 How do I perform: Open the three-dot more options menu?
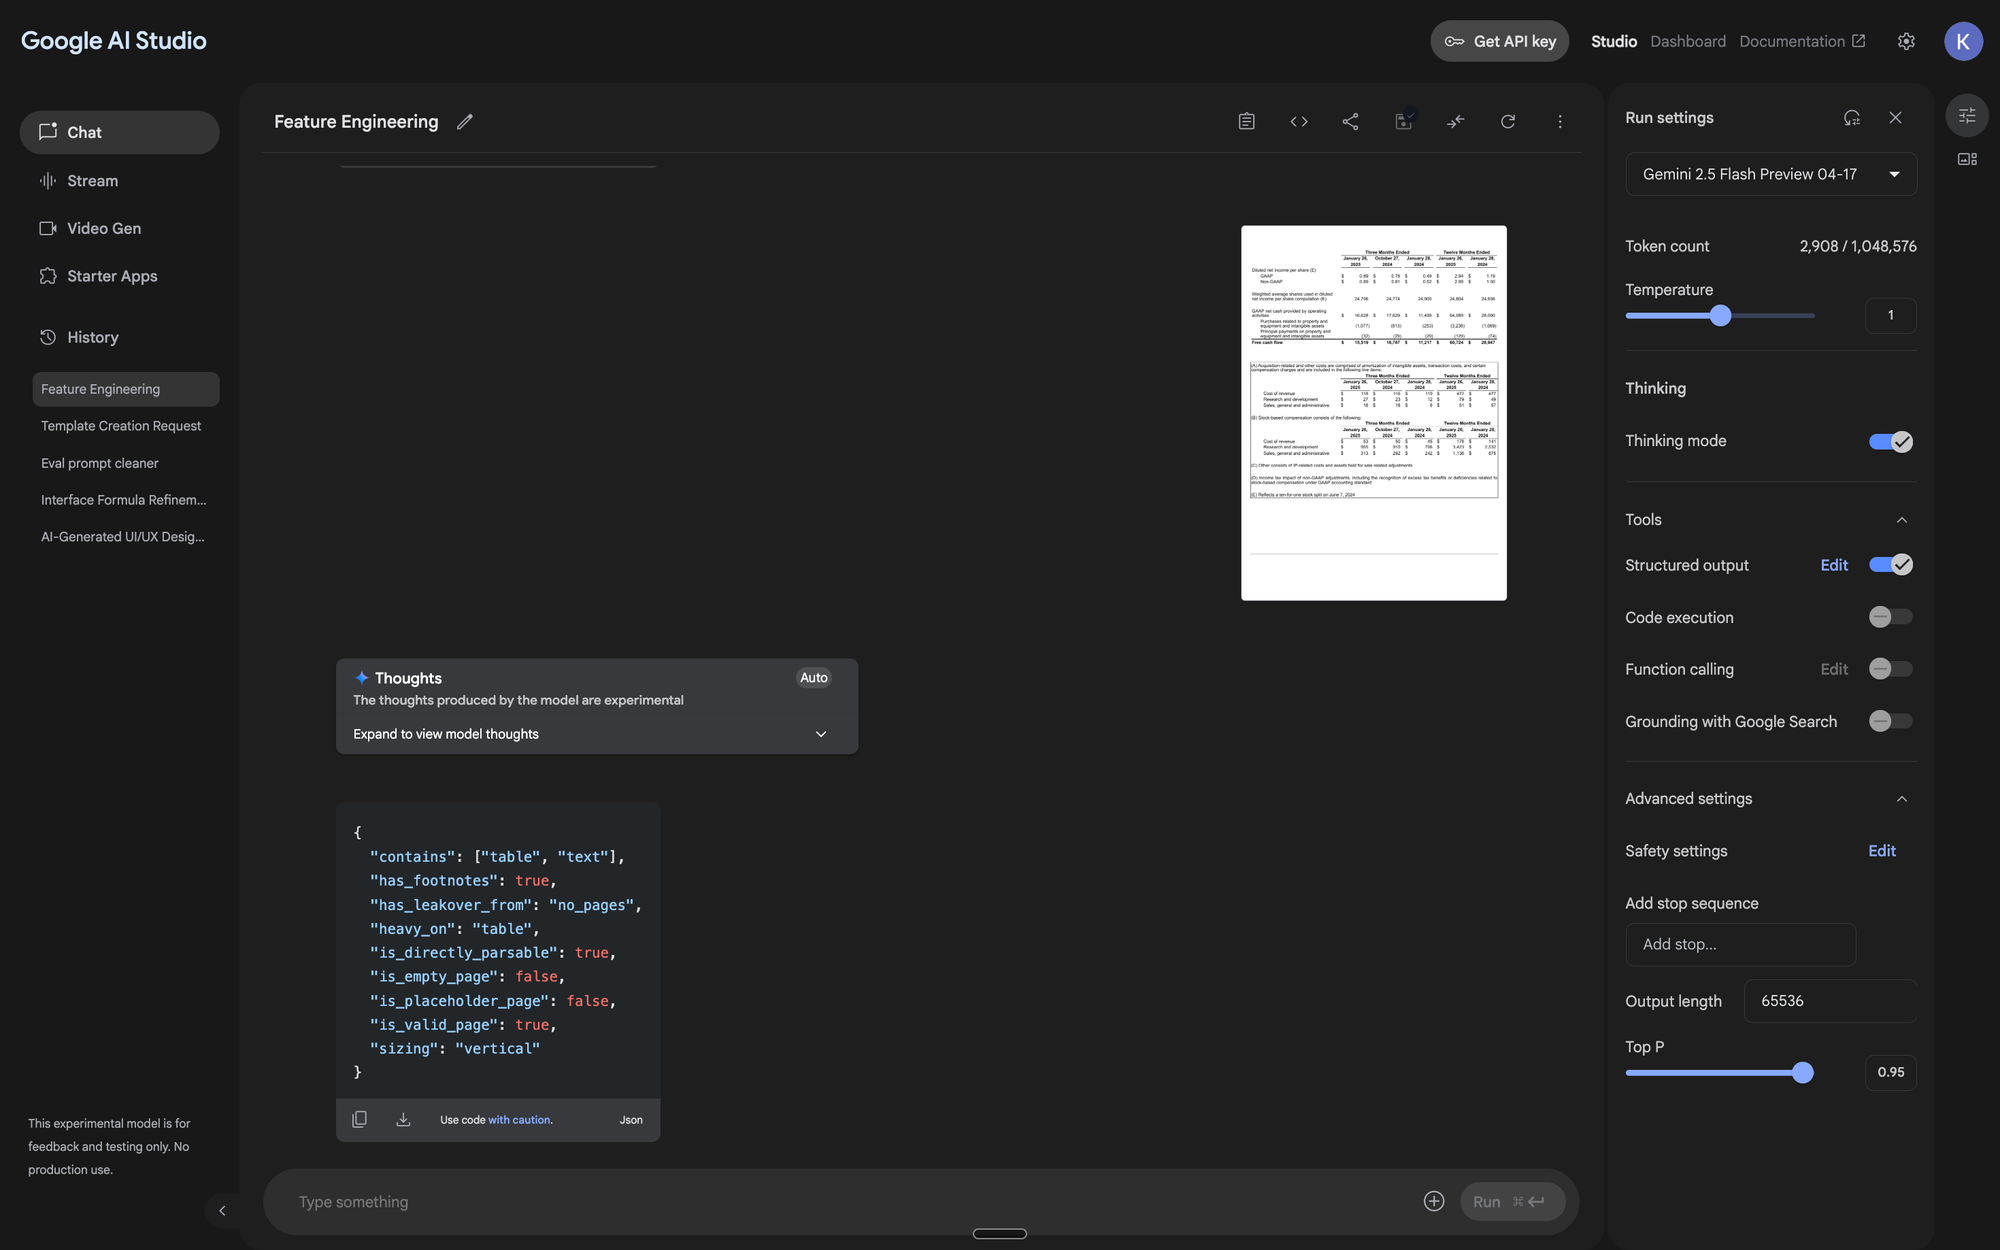coord(1560,121)
